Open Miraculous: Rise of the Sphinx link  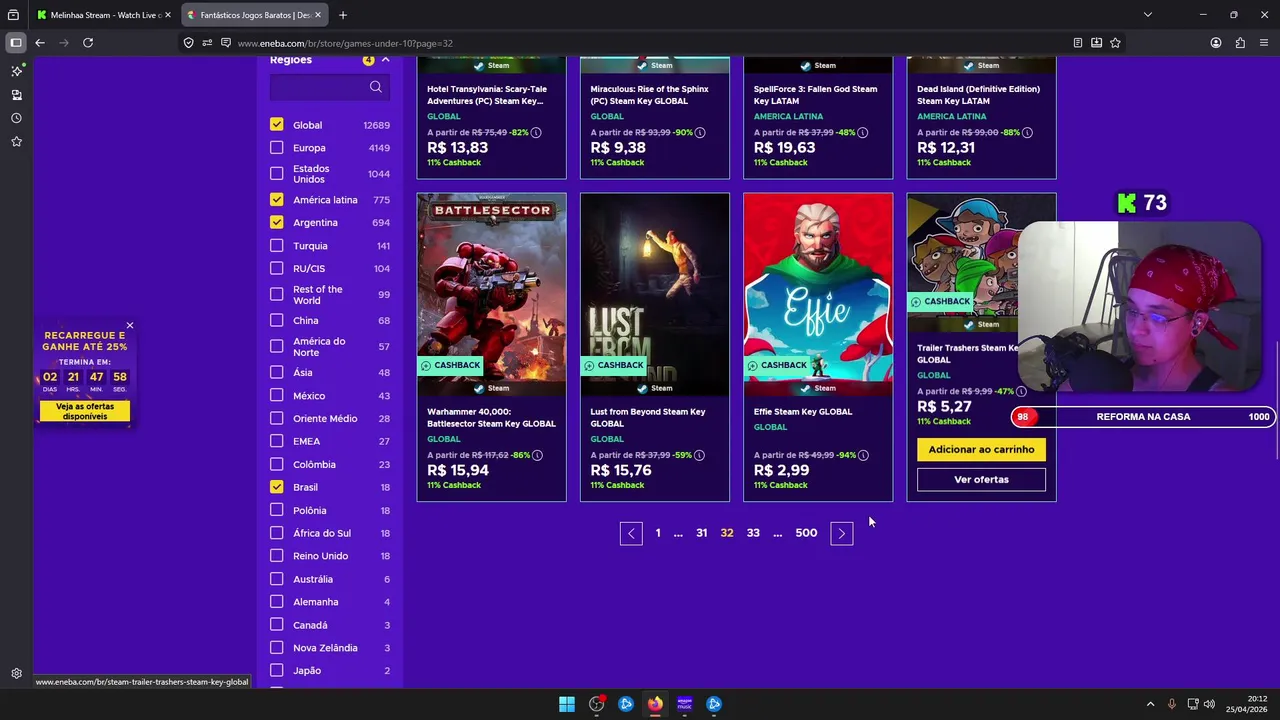click(650, 95)
